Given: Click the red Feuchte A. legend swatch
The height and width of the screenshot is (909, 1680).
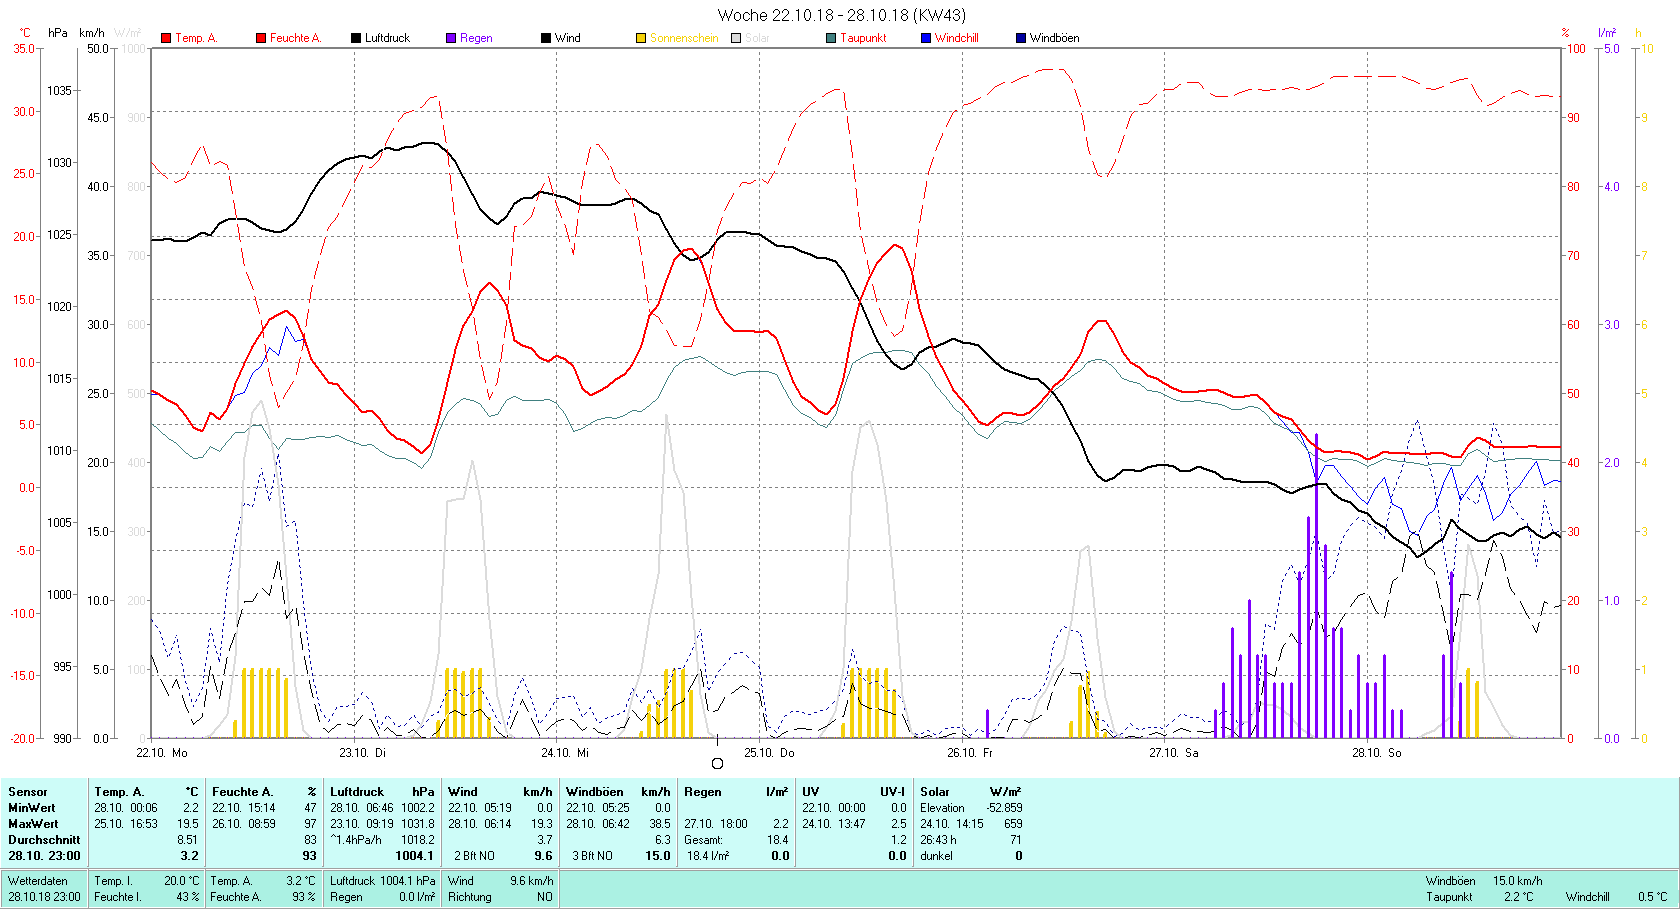Looking at the screenshot, I should pos(261,38).
